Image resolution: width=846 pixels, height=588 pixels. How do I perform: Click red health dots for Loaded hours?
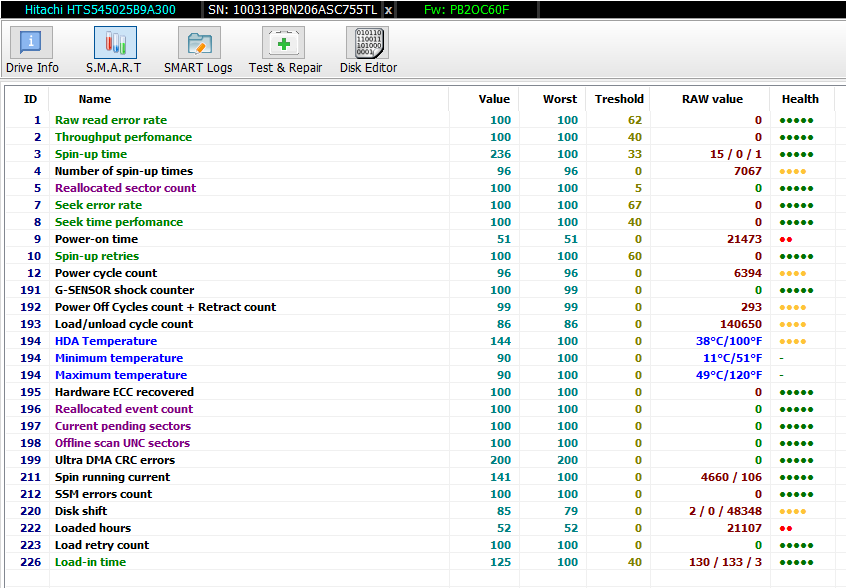coord(785,528)
